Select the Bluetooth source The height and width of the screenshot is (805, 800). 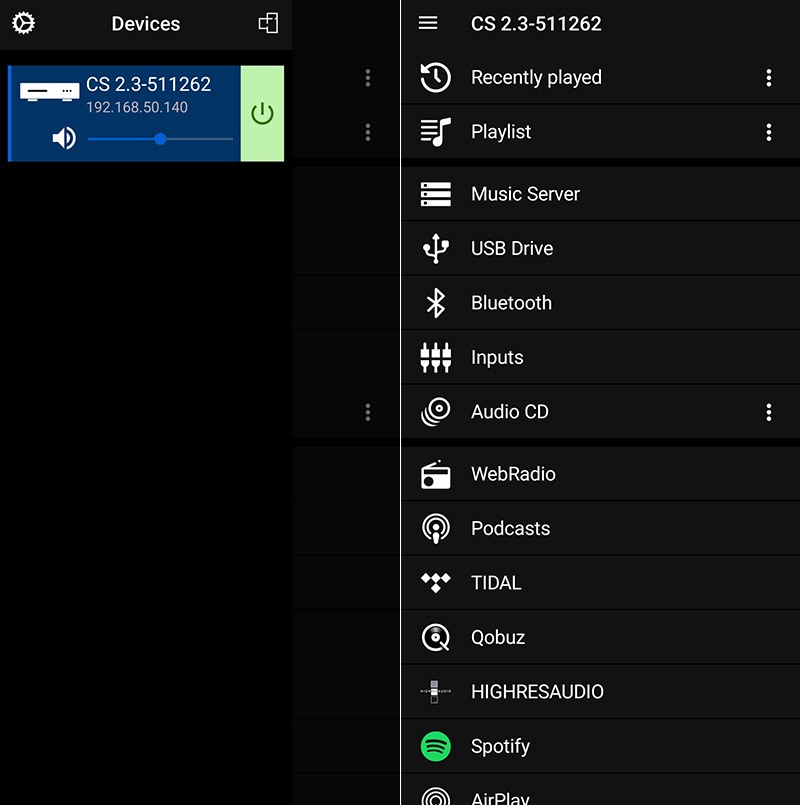click(x=600, y=303)
